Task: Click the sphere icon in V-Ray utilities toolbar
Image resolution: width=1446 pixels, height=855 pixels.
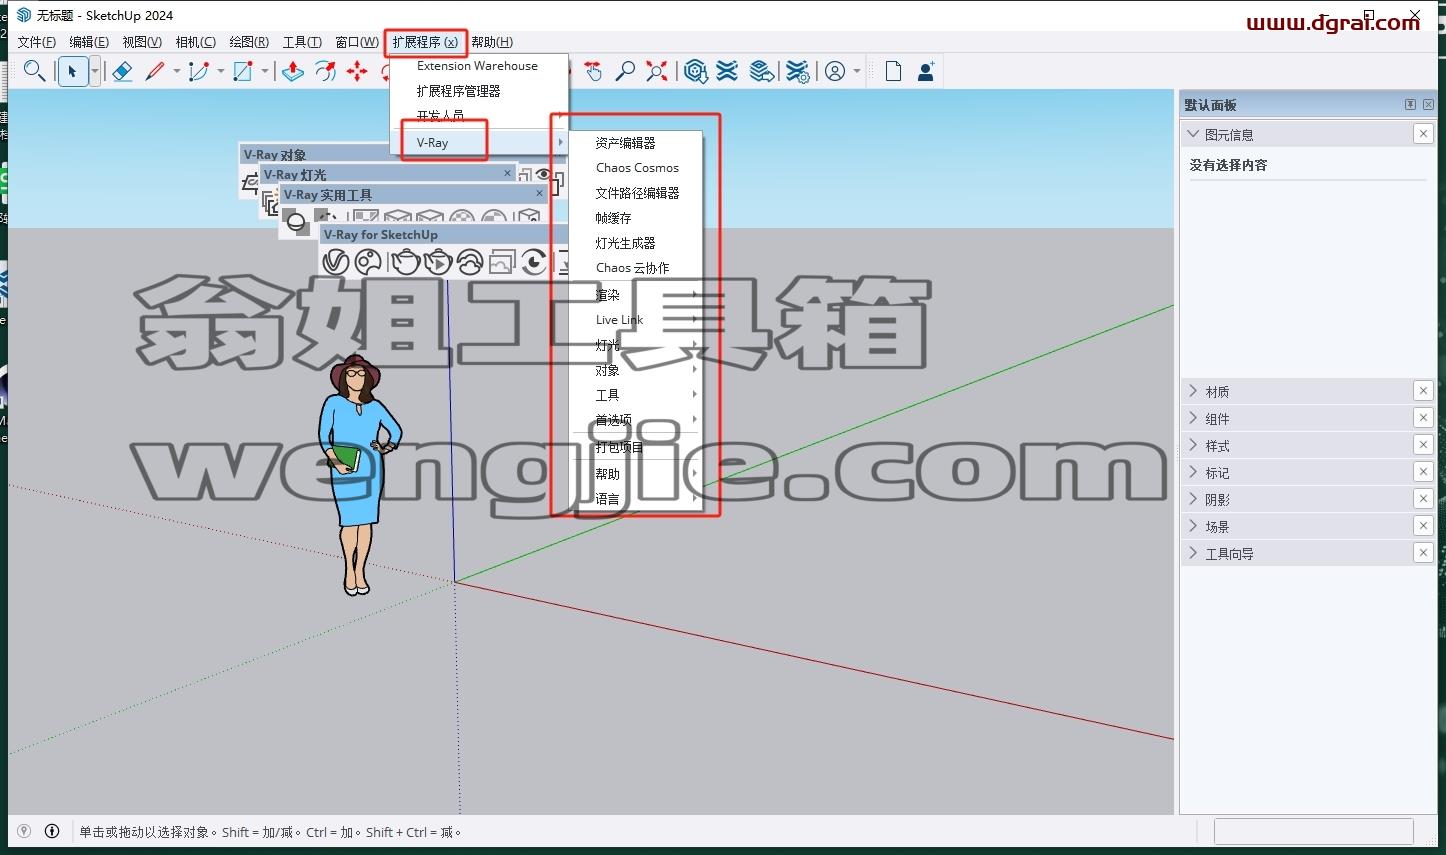Action: tap(296, 222)
